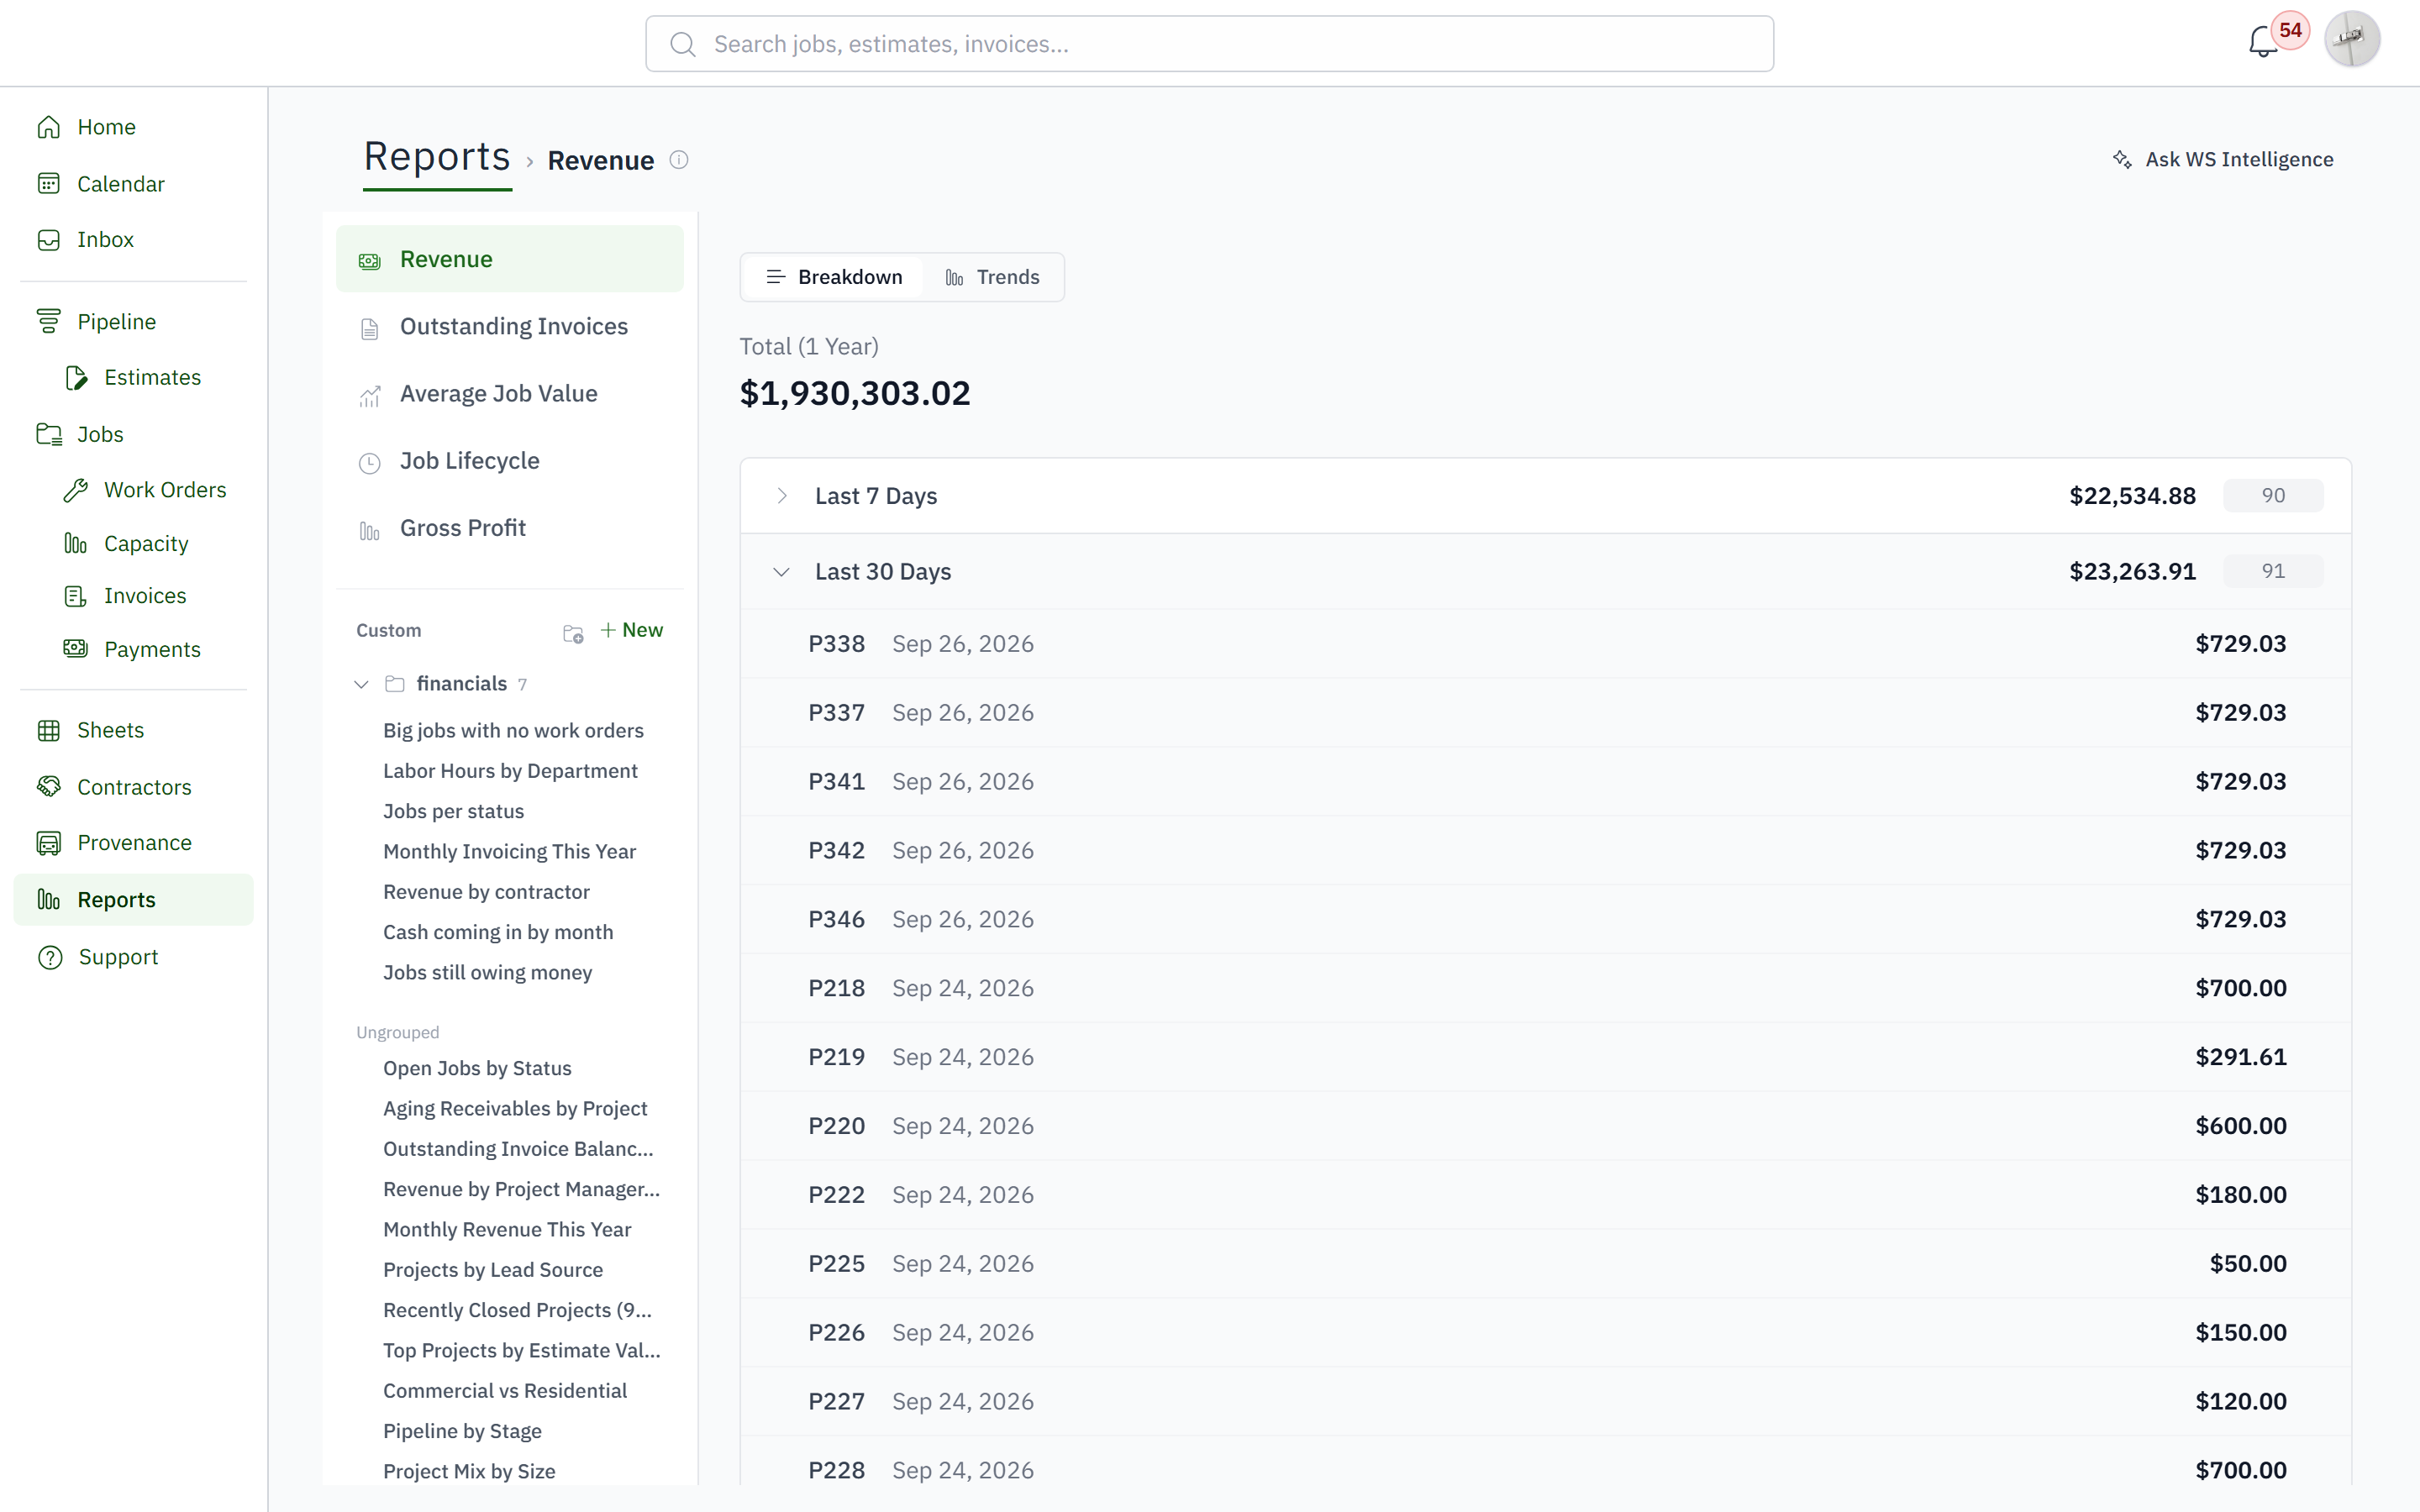The height and width of the screenshot is (1512, 2420).
Task: Open Jobs in the sidebar
Action: click(100, 434)
